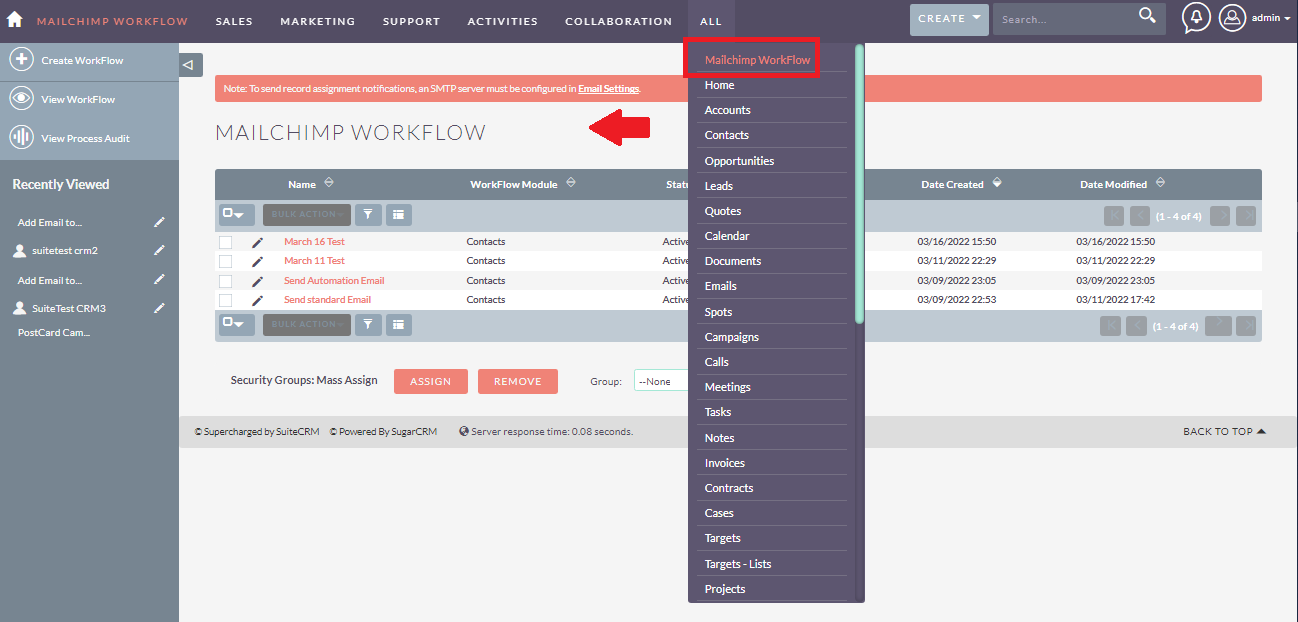This screenshot has height=622, width=1298.
Task: Click the pencil beside suitetest crm2
Action: [x=159, y=250]
